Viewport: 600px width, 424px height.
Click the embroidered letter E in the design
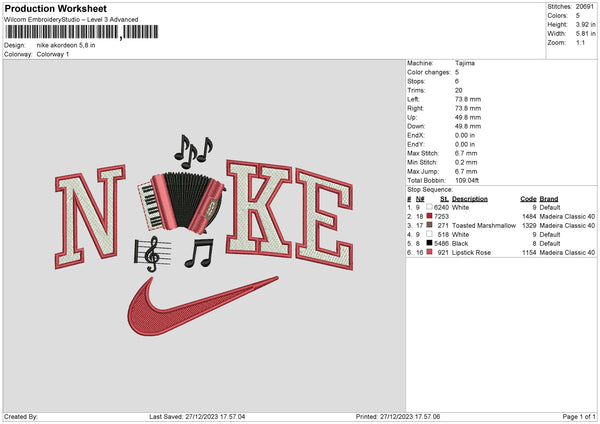pyautogui.click(x=324, y=219)
